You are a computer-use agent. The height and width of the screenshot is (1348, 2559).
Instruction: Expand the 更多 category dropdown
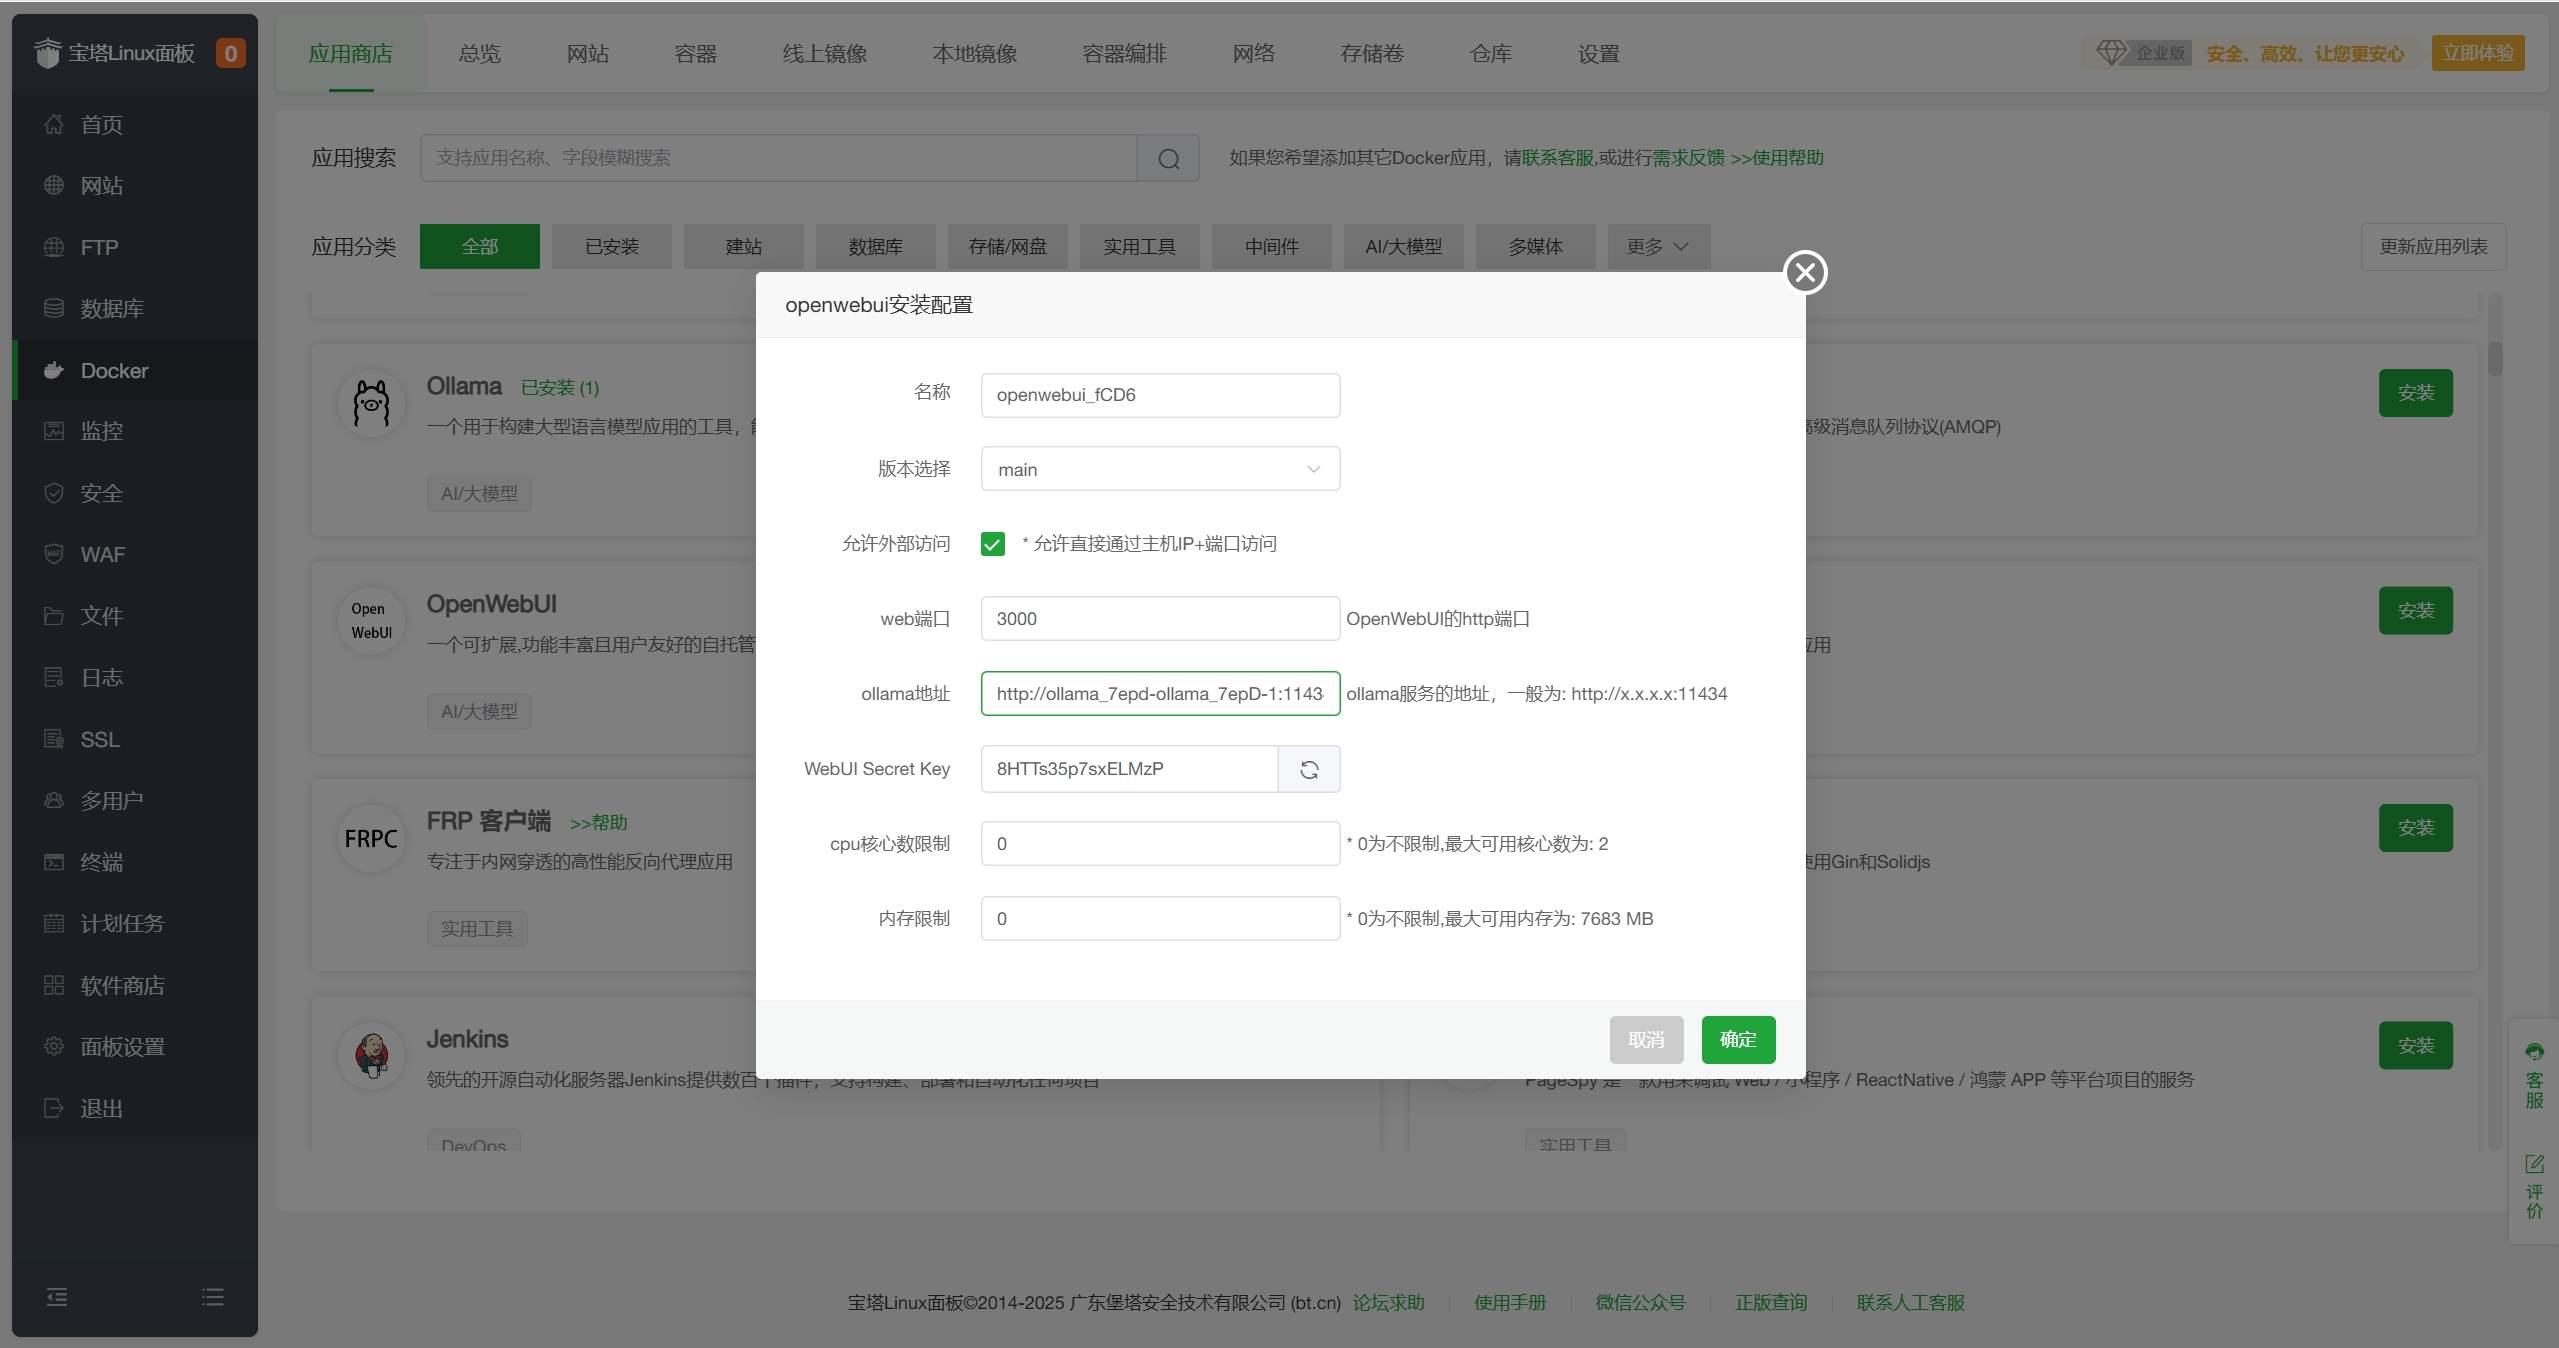(1658, 247)
